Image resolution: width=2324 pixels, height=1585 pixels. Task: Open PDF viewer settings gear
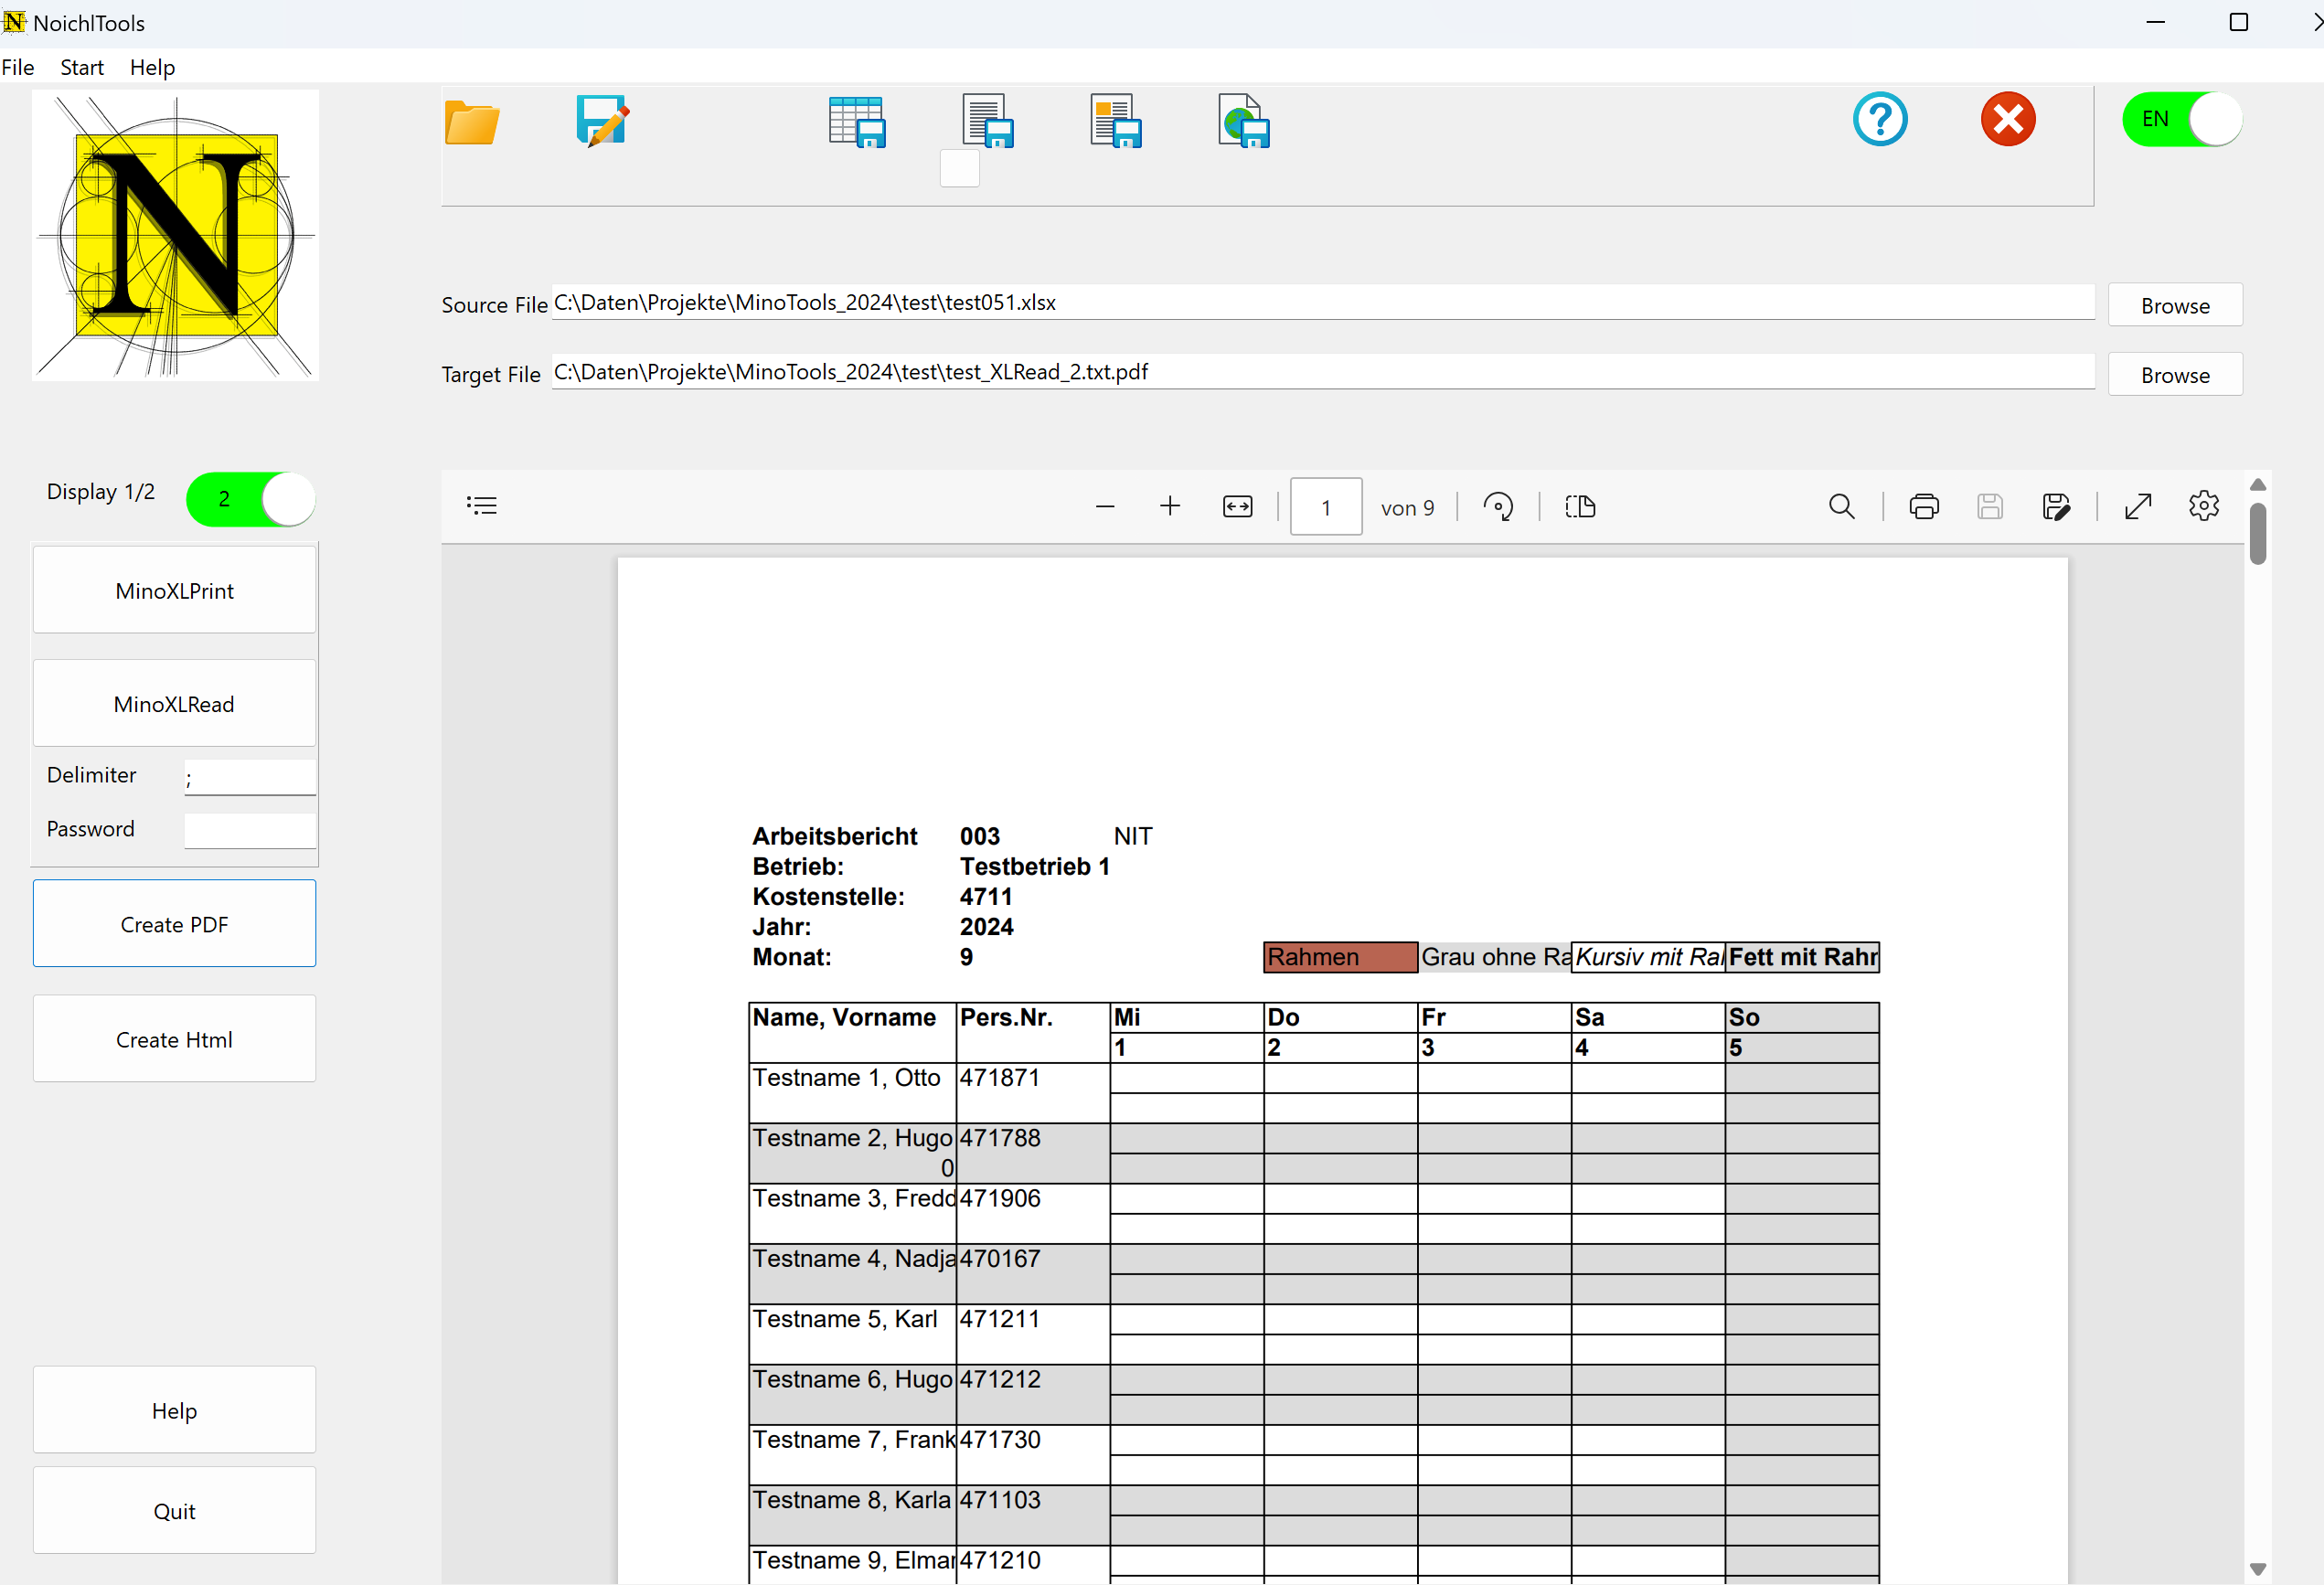tap(2204, 507)
